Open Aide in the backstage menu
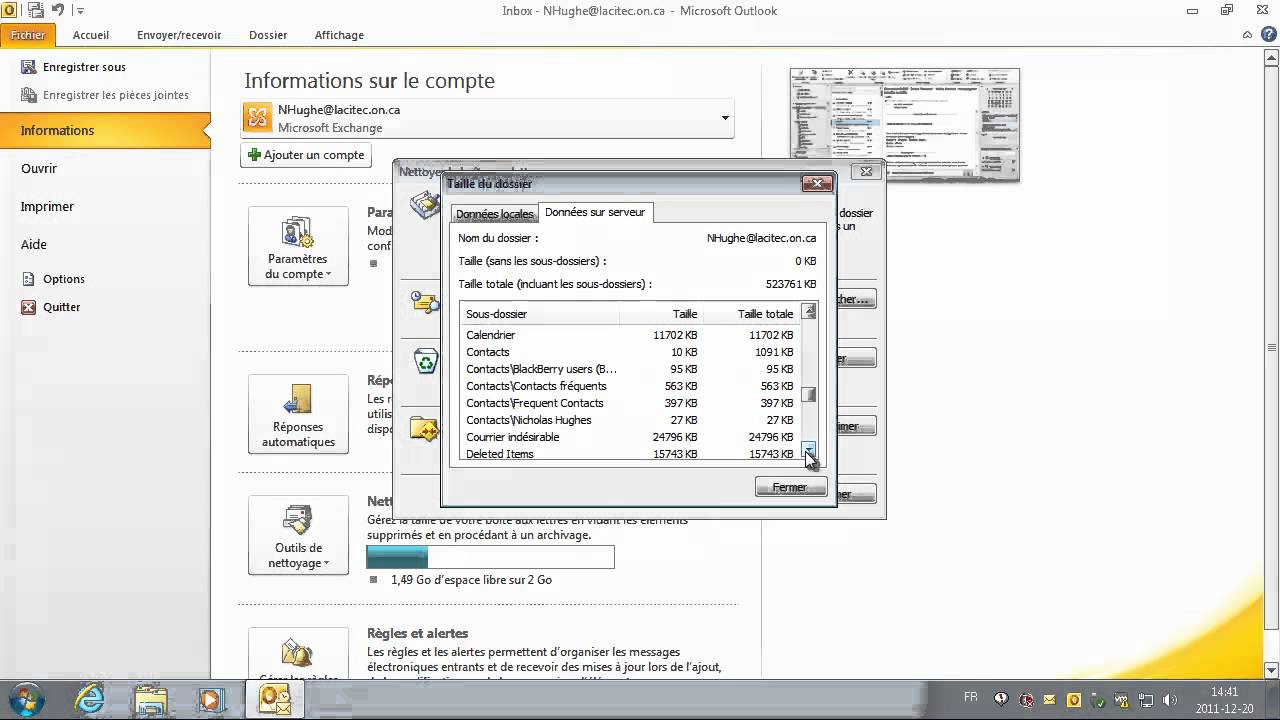This screenshot has height=720, width=1280. coord(34,244)
